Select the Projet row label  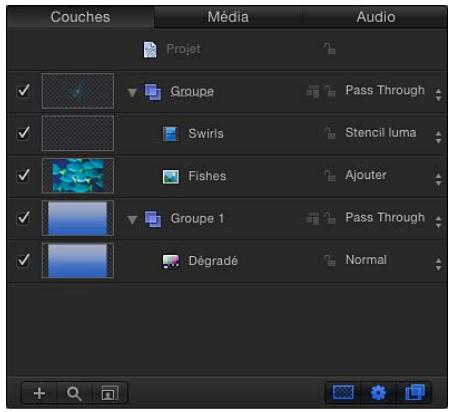pos(183,49)
